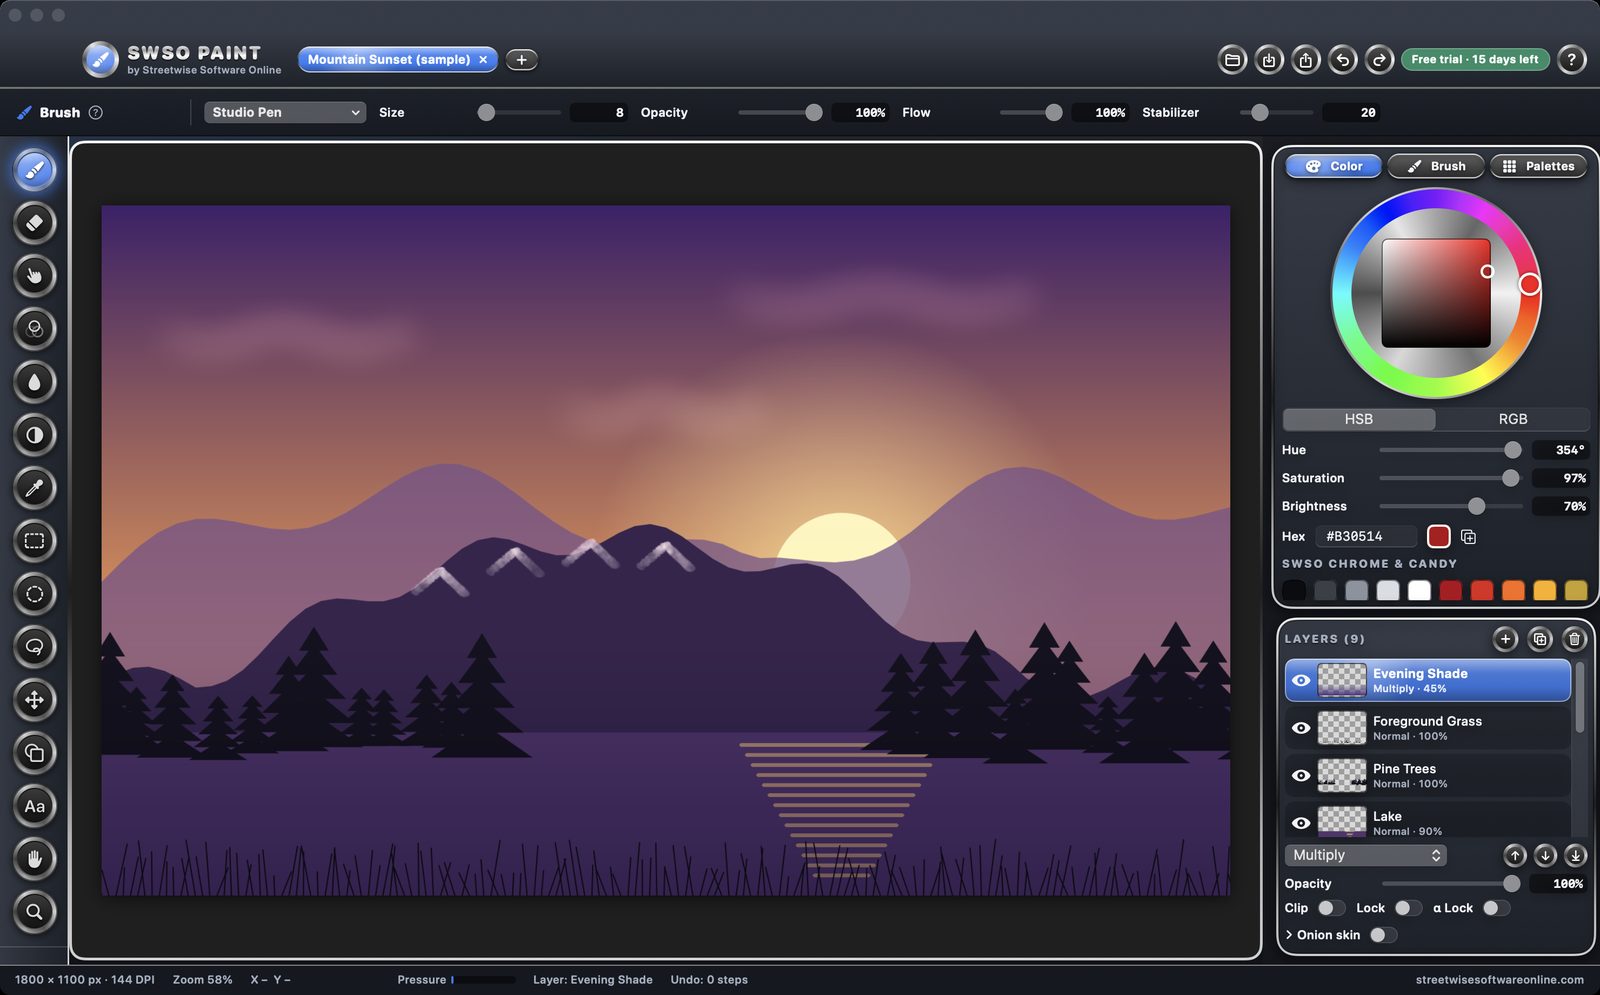Image resolution: width=1600 pixels, height=995 pixels.
Task: Select the Lake layer row
Action: click(1427, 822)
